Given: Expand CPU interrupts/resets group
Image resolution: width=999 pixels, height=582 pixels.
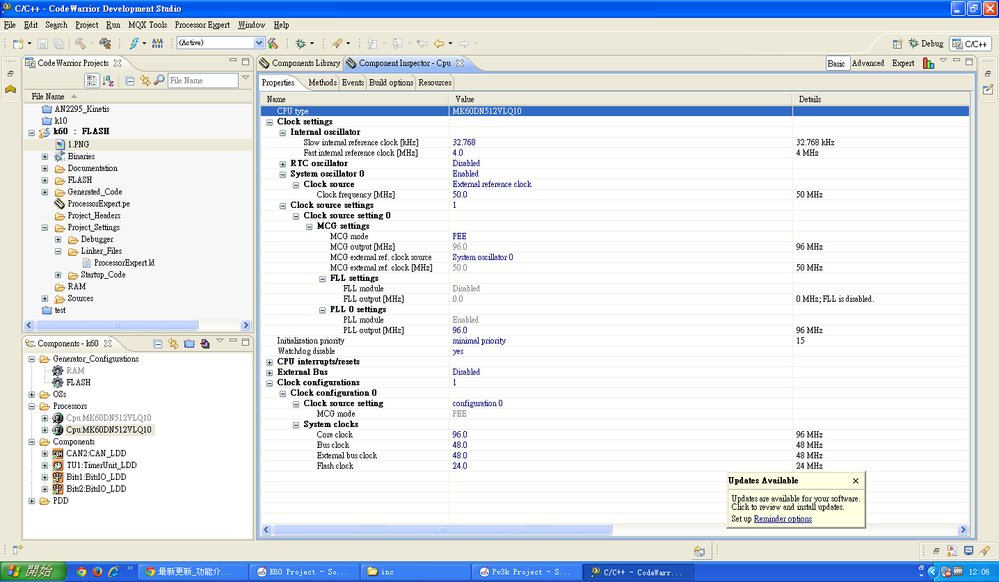Looking at the screenshot, I should click(270, 362).
